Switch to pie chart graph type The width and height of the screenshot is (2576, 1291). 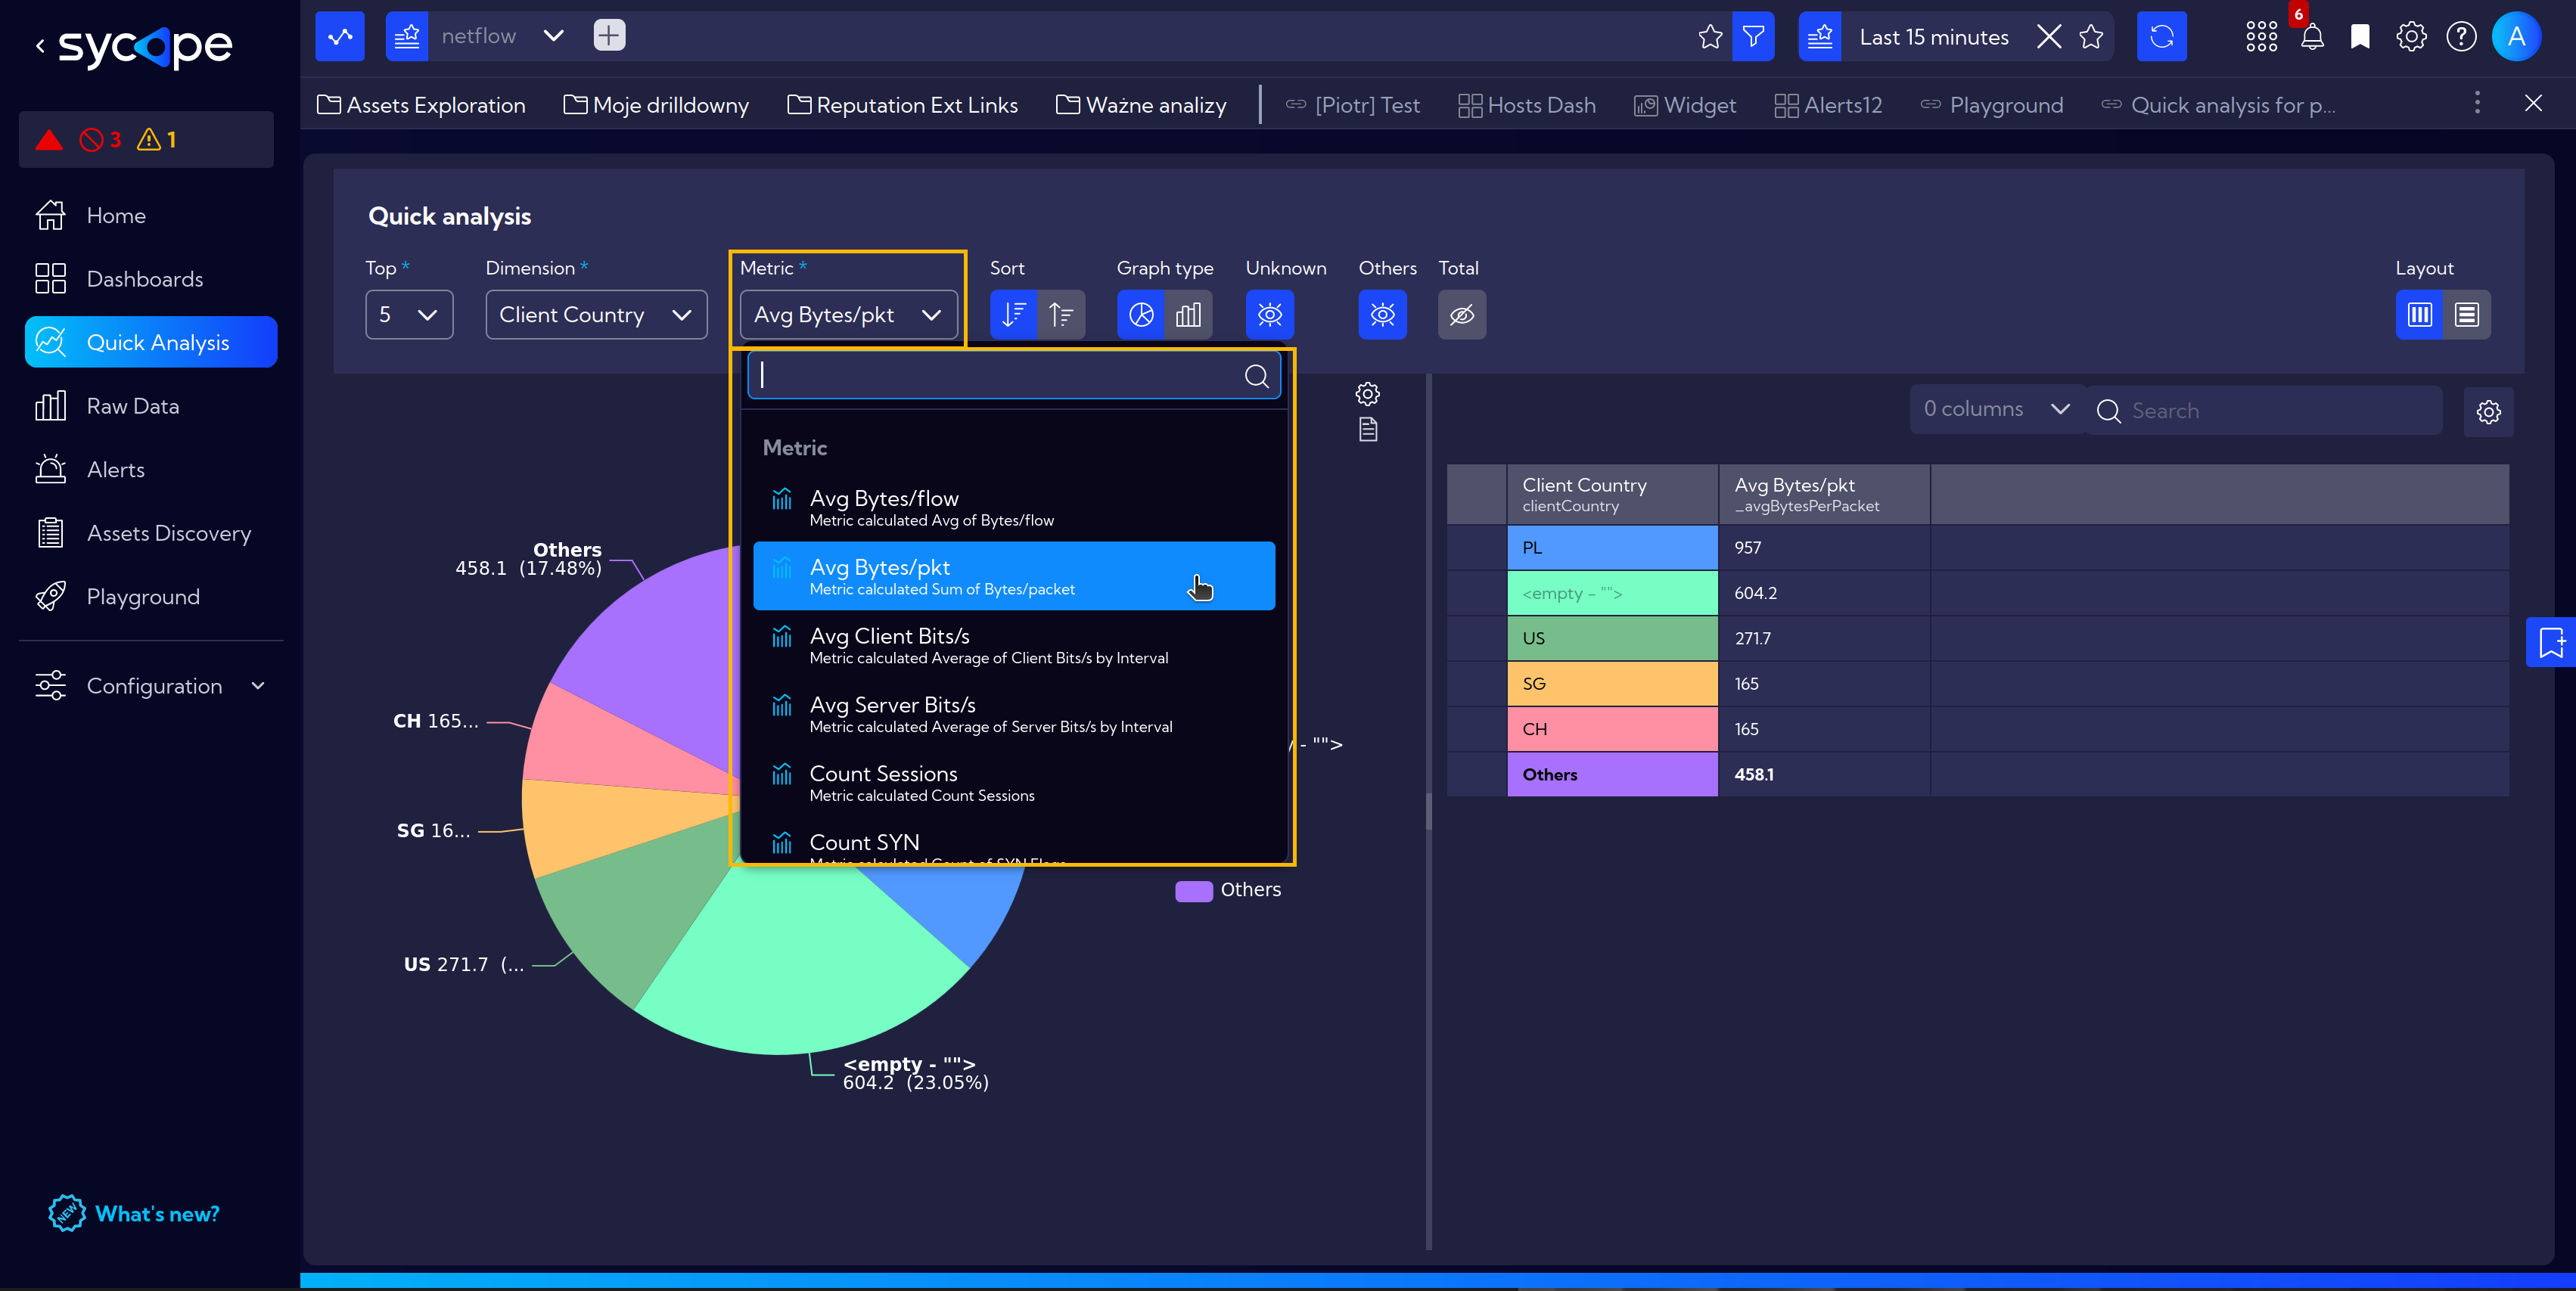tap(1141, 315)
